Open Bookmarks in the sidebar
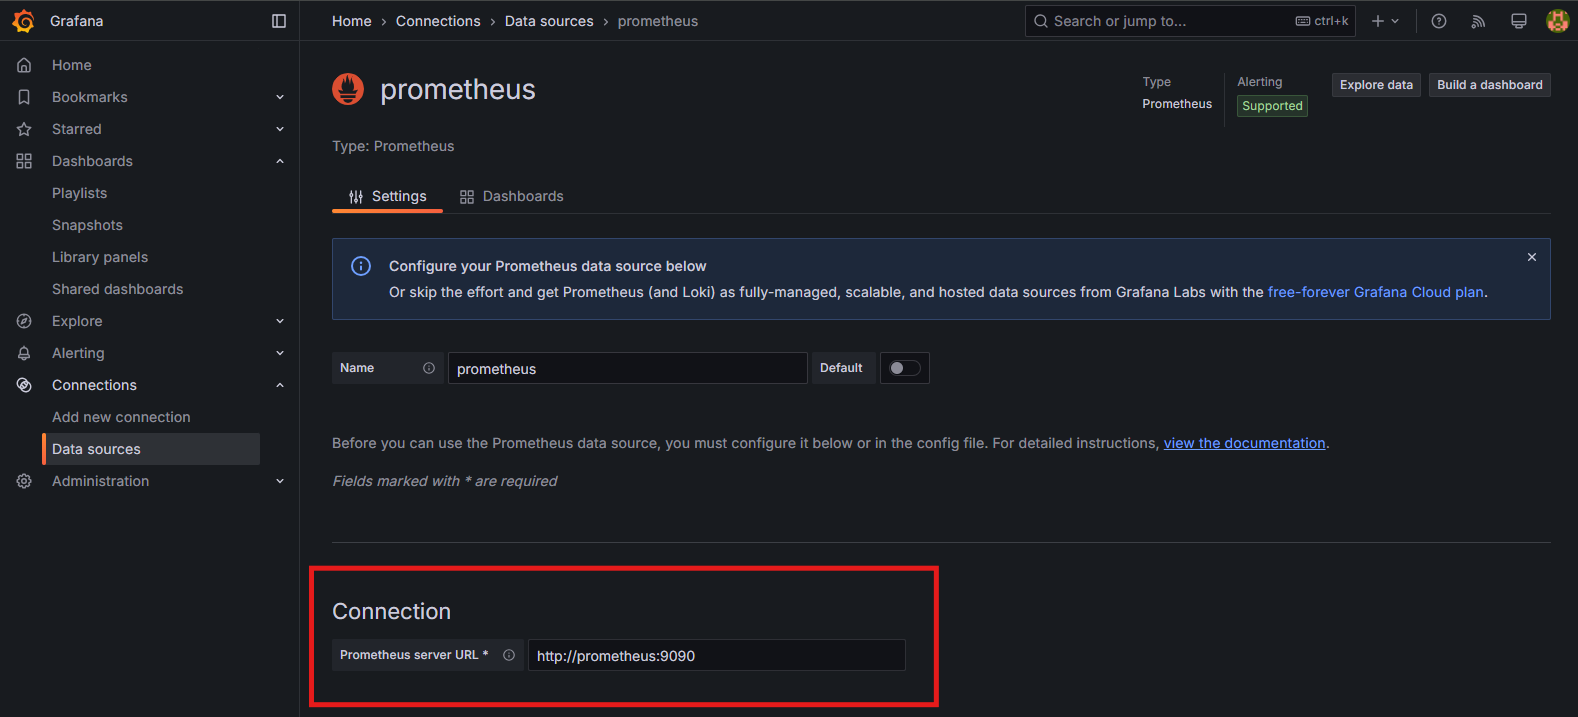This screenshot has width=1578, height=717. coord(90,97)
